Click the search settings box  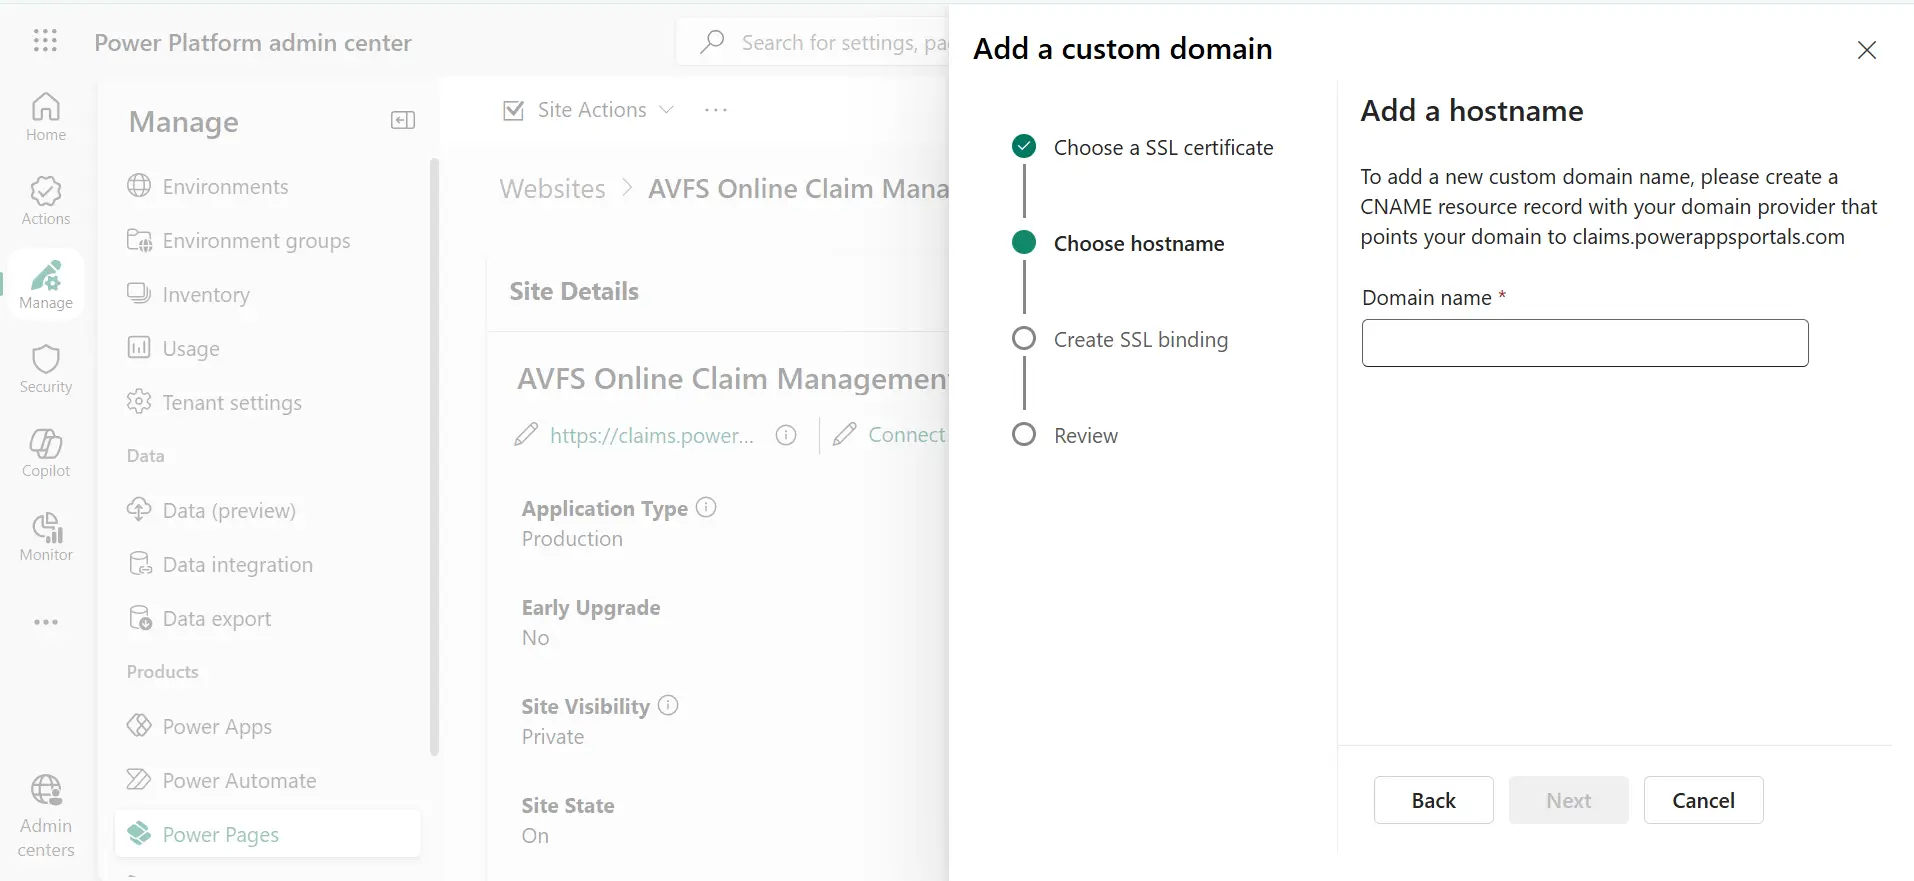[x=812, y=42]
